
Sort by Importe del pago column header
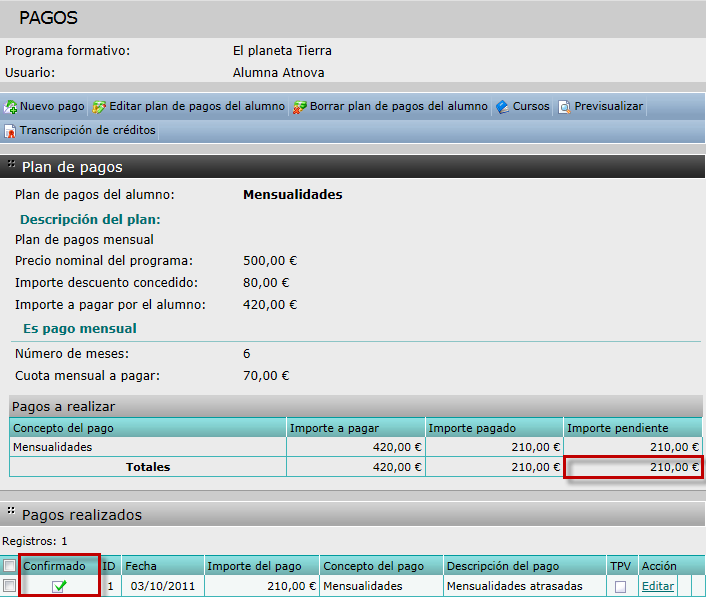click(254, 566)
